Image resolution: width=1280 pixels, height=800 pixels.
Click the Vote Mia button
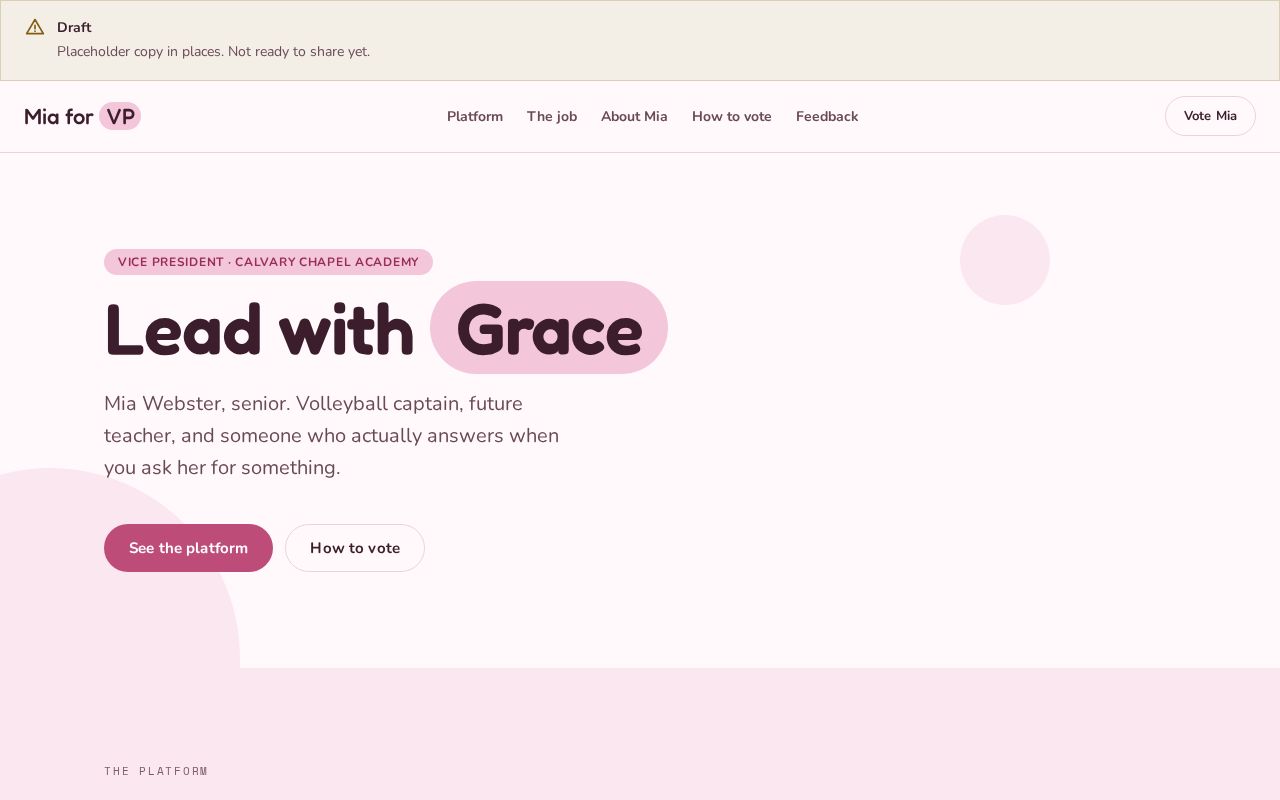[x=1210, y=116]
